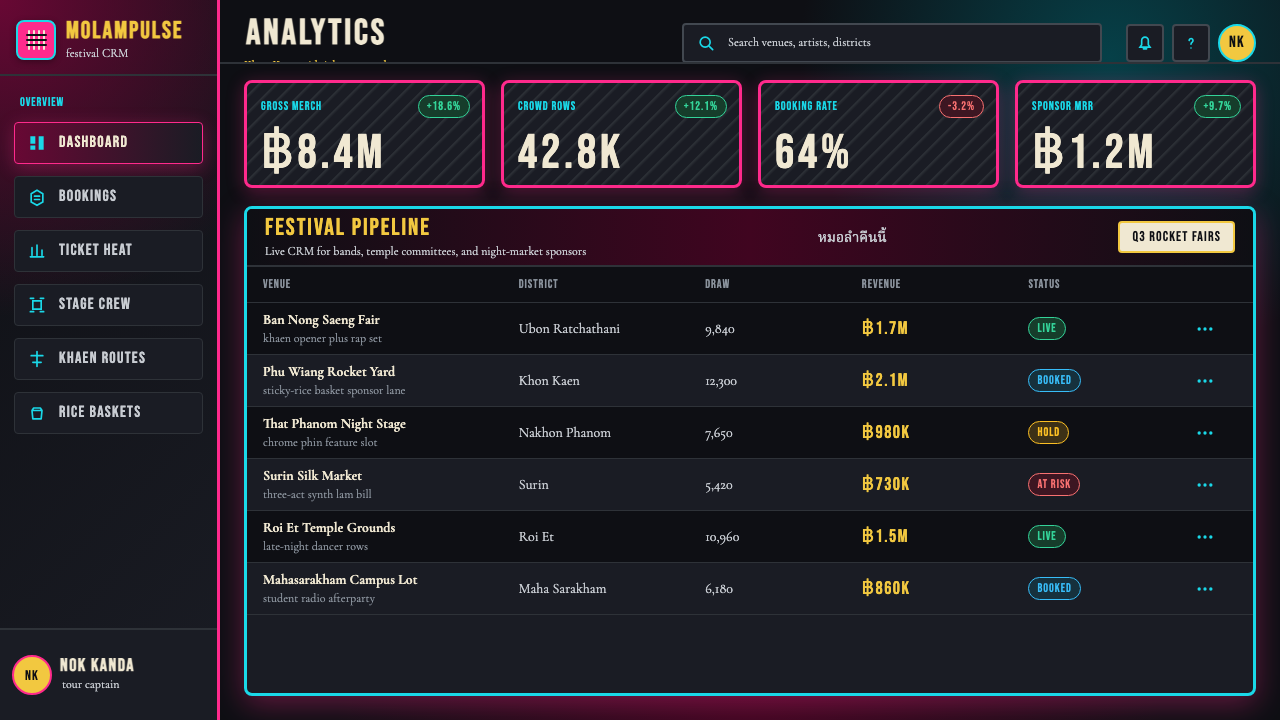Screen dimensions: 1280x720
Task: Click the +18.6% Gross Merch badge
Action: (444, 106)
